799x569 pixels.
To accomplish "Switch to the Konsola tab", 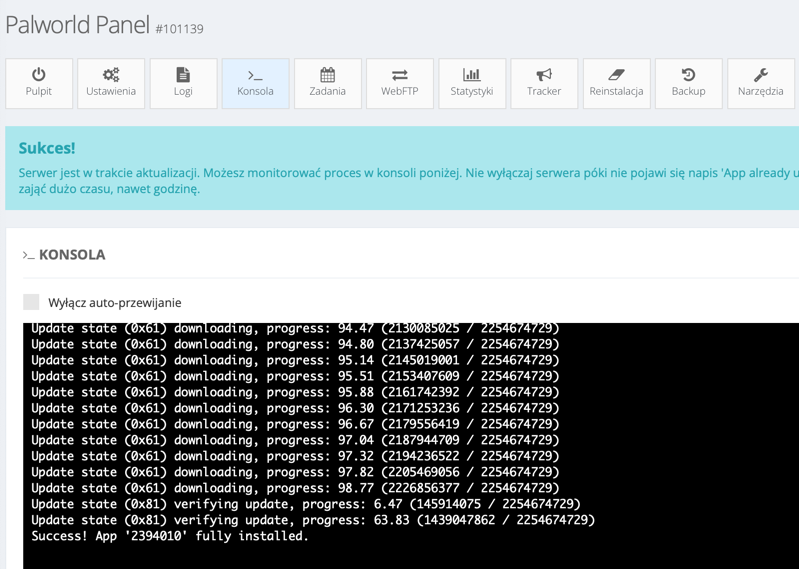I will (255, 83).
